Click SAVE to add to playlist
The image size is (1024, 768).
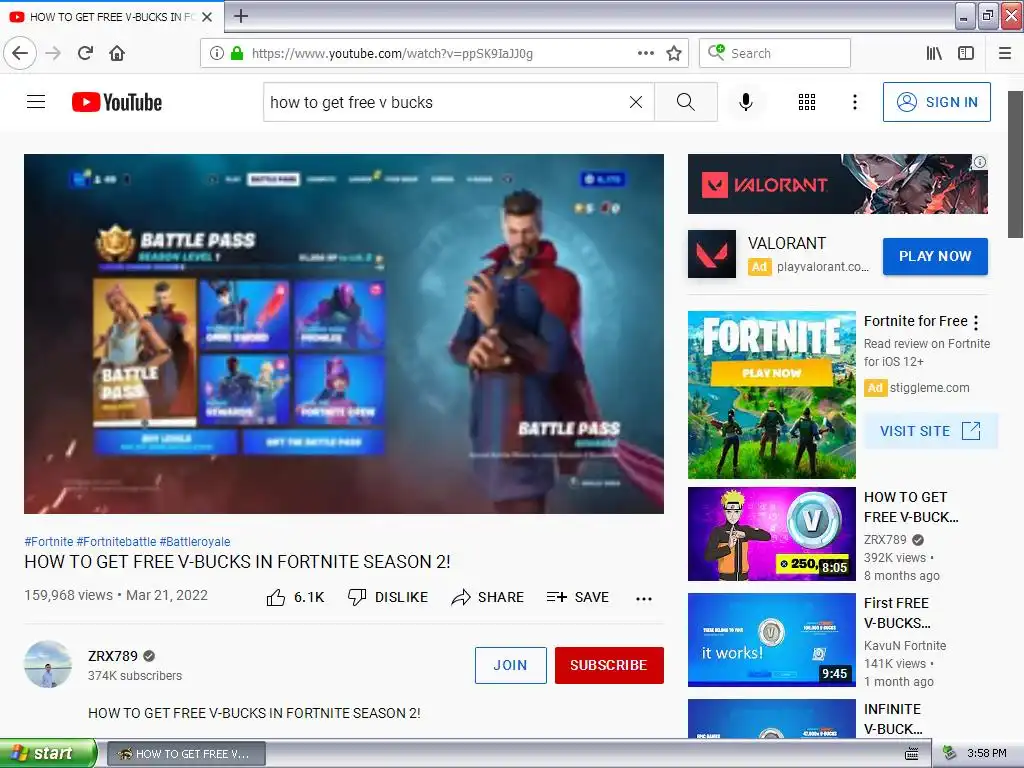point(577,597)
